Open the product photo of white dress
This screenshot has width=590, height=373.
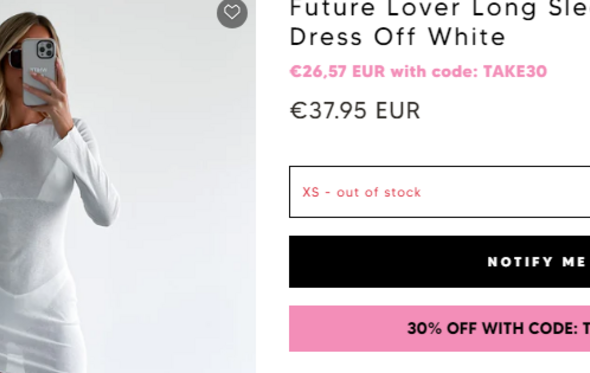(x=128, y=186)
